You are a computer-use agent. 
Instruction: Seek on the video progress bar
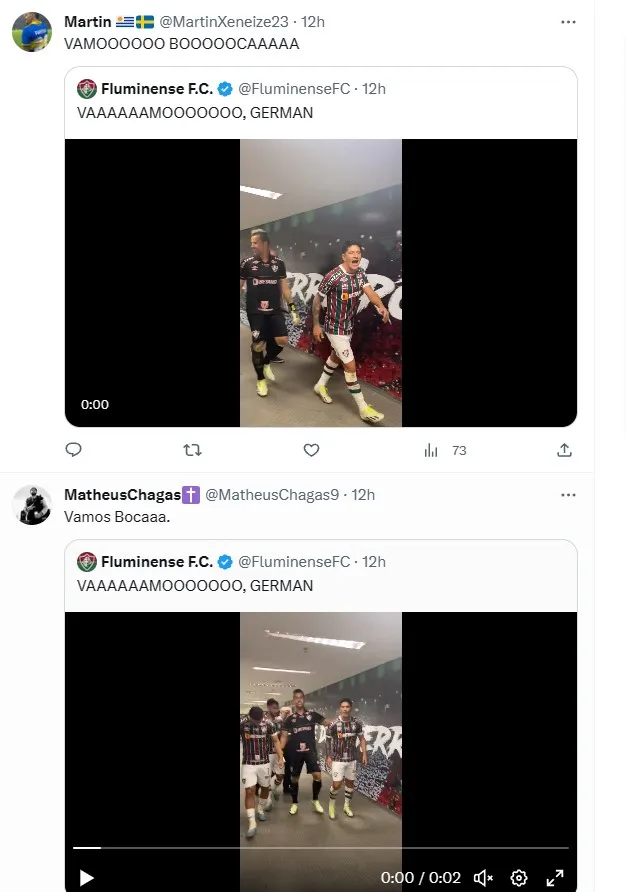[x=320, y=848]
